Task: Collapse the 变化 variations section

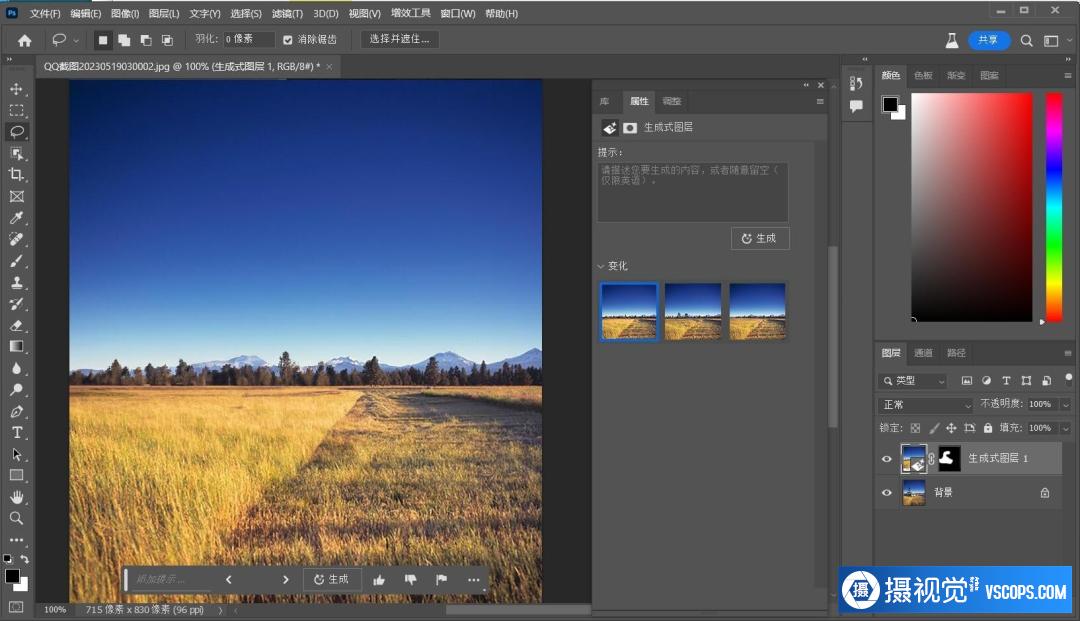Action: pyautogui.click(x=601, y=266)
